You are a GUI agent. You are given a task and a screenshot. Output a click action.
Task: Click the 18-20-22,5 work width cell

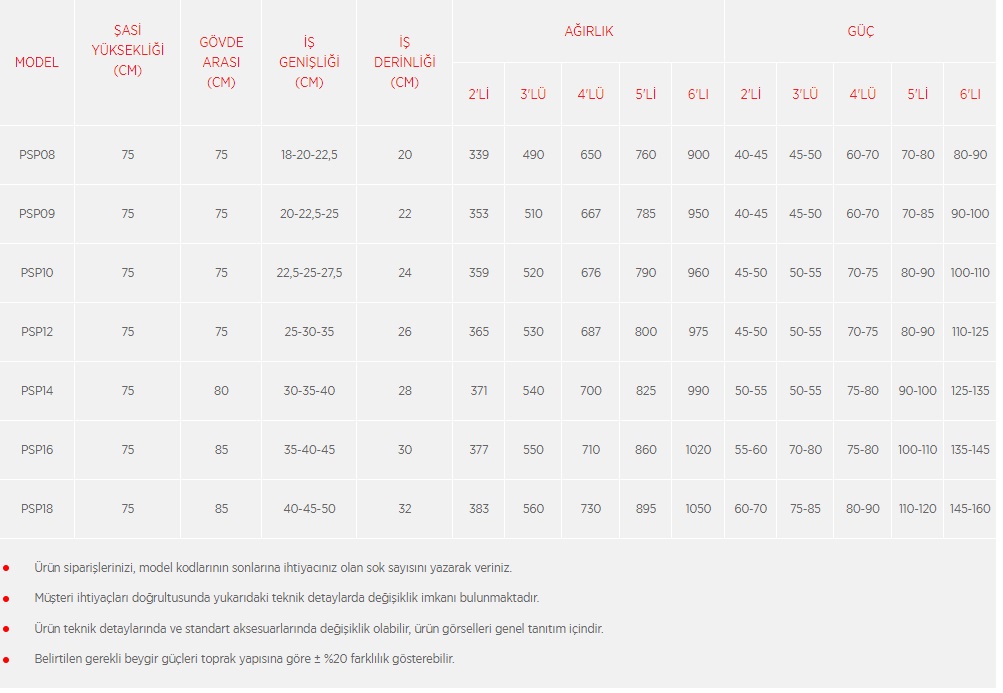(309, 155)
